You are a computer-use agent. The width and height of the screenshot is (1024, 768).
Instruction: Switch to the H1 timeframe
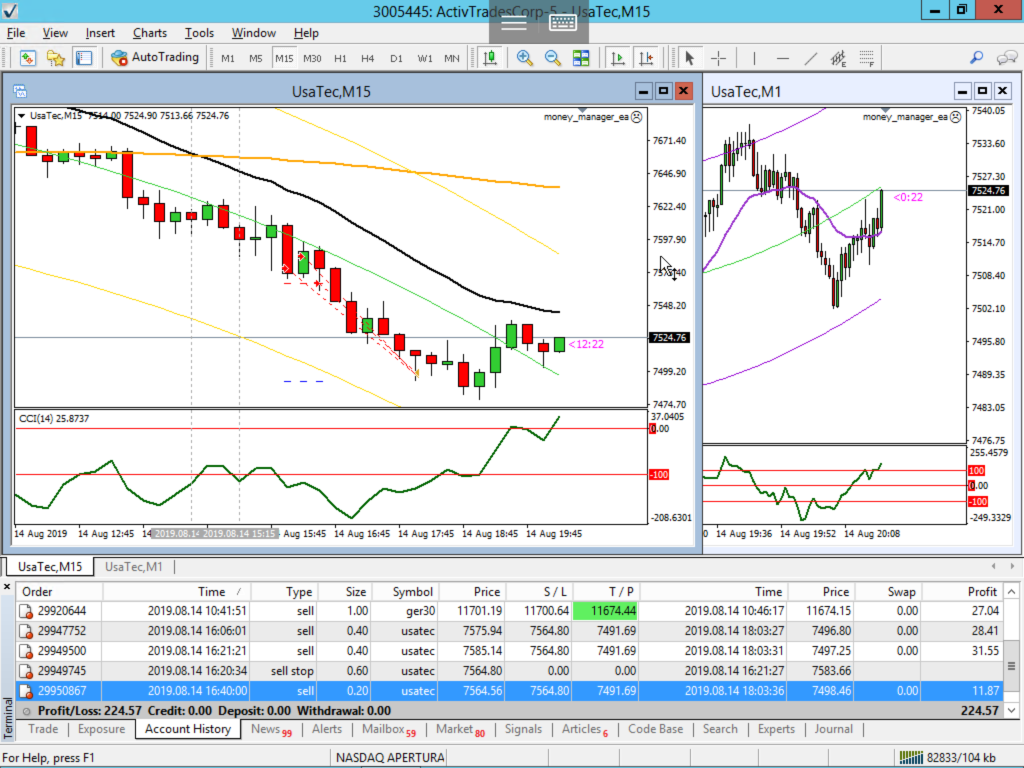tap(340, 58)
